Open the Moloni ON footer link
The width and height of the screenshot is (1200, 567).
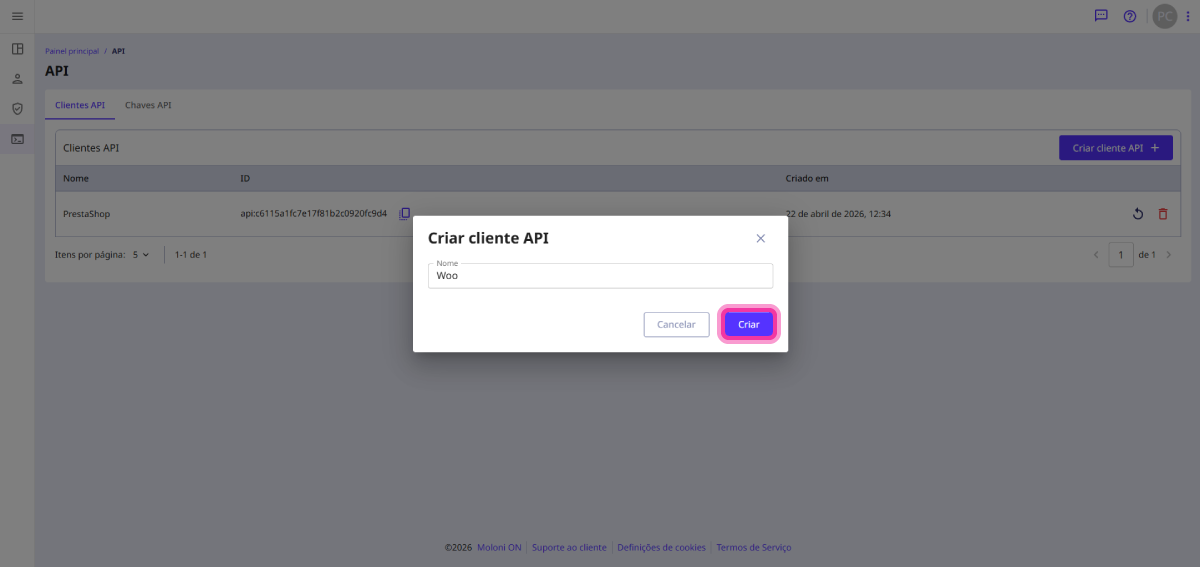pyautogui.click(x=498, y=548)
